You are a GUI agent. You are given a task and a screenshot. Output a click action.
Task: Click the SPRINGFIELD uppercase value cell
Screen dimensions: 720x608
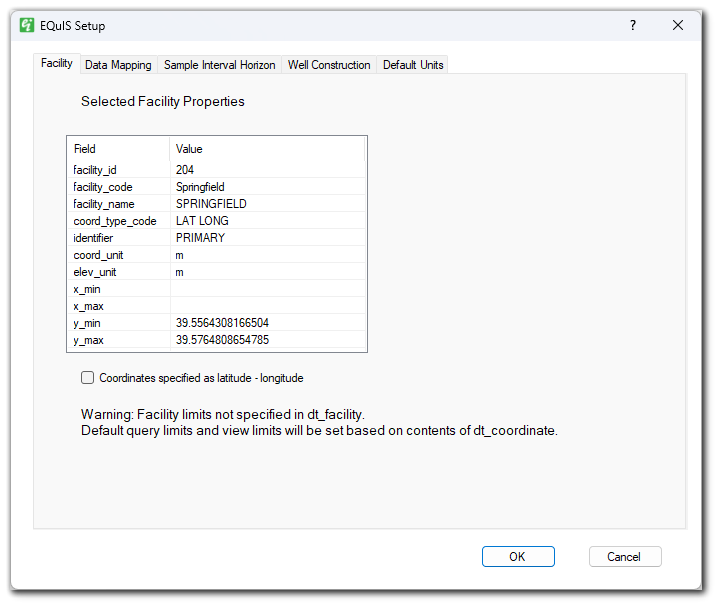click(x=268, y=204)
